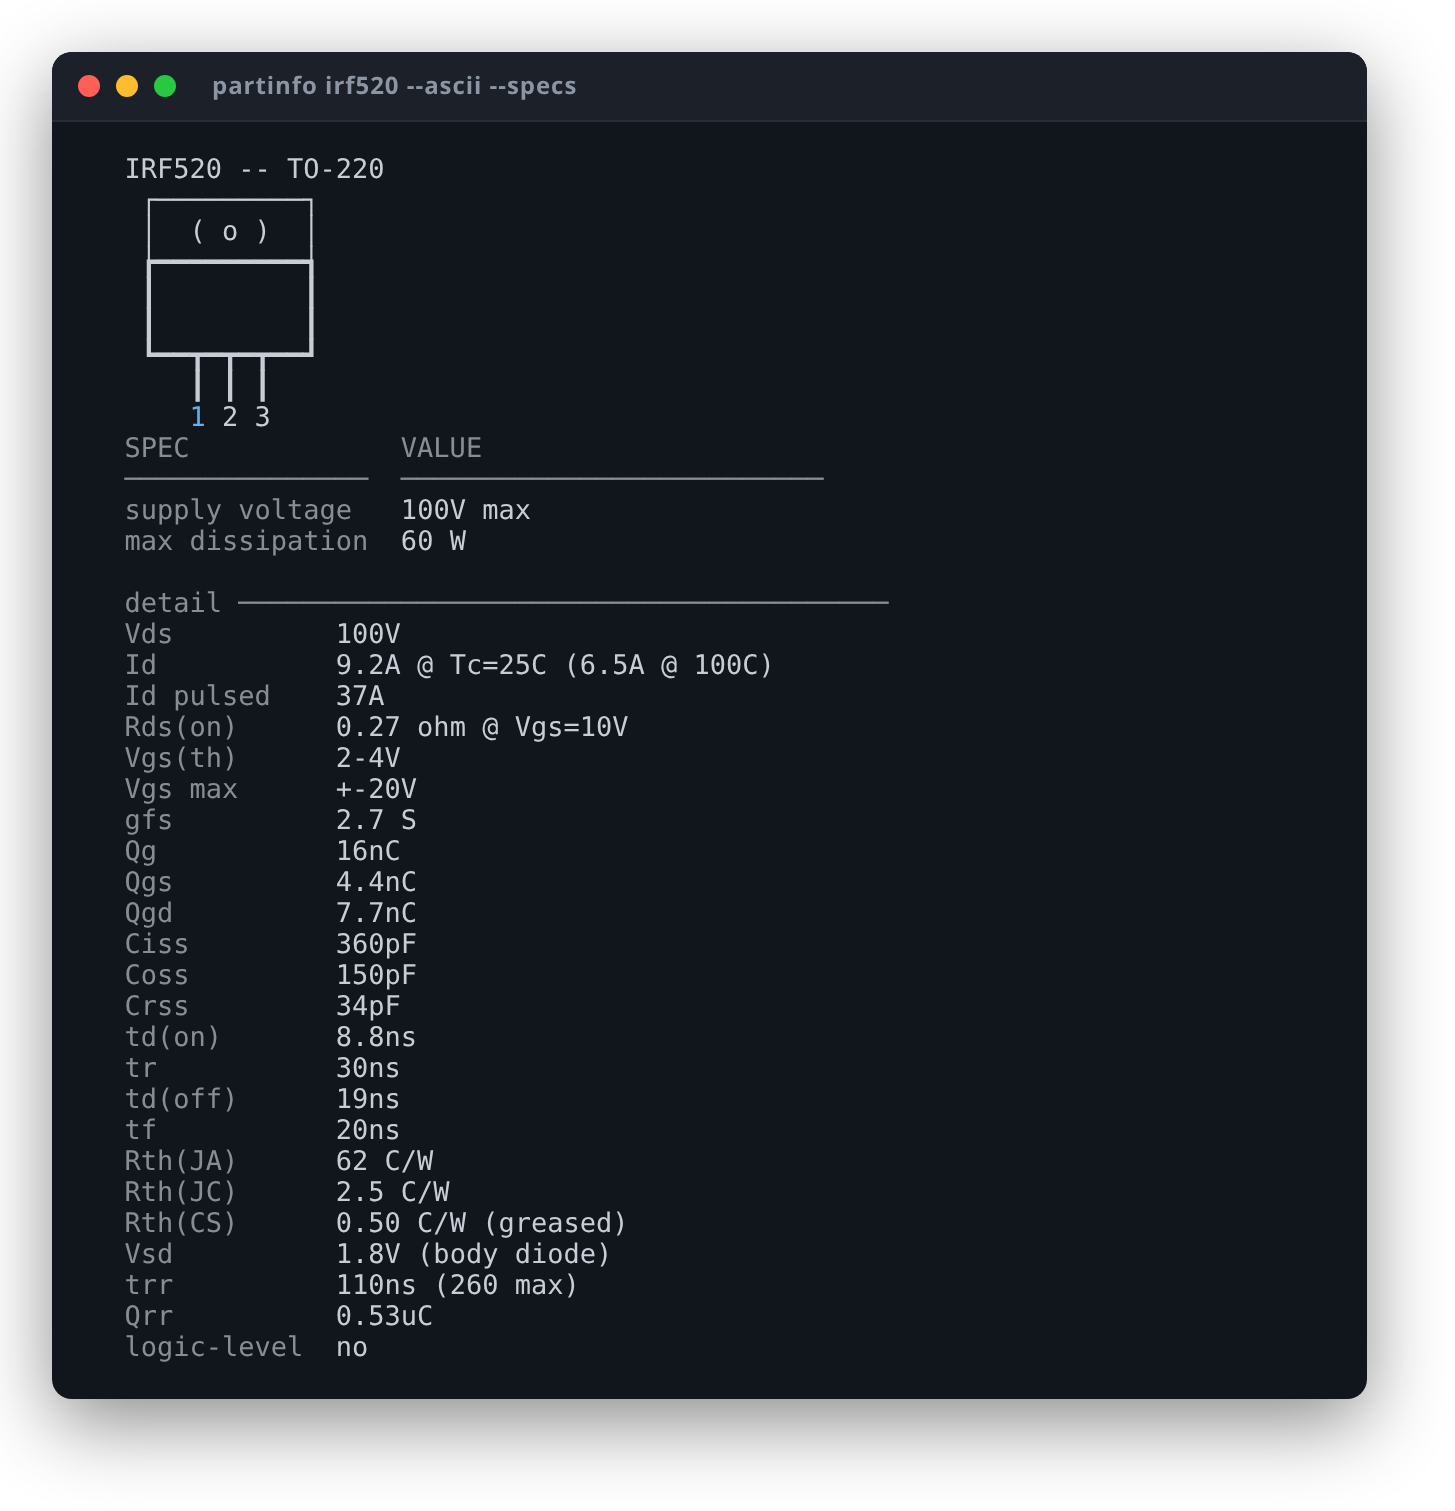Viewport: 1455px width, 1511px height.
Task: Click the '2.7 S' value
Action: click(x=376, y=820)
